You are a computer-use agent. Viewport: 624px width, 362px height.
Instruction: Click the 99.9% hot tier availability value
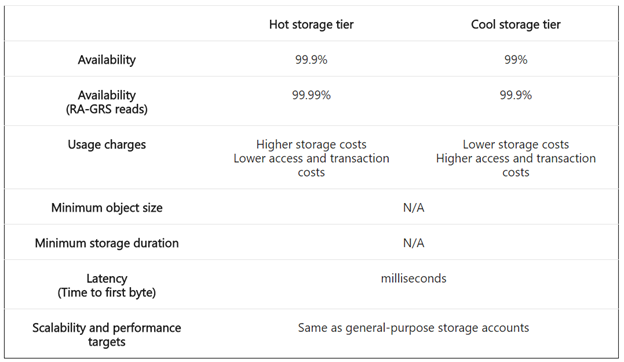point(311,60)
